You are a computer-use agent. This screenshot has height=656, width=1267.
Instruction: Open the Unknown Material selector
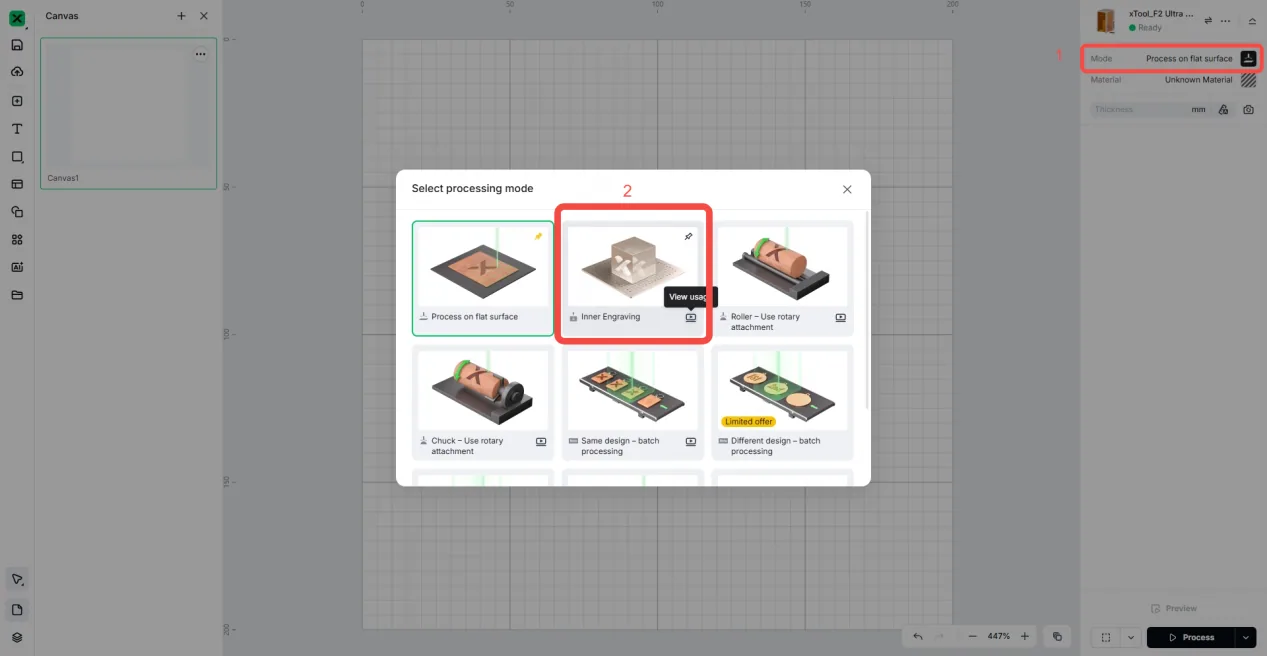click(1172, 80)
